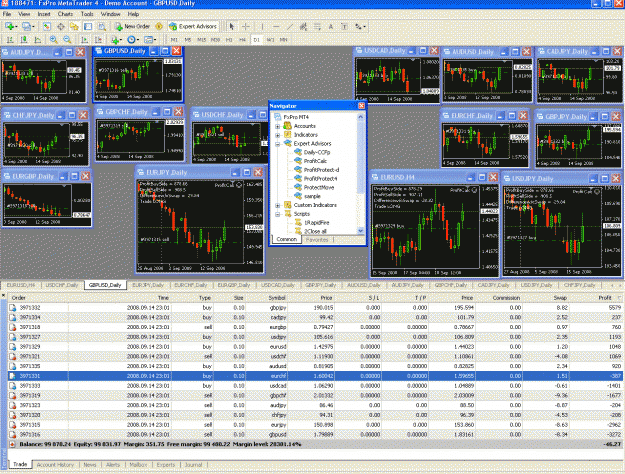
Task: Click the zoom in magnifier icon
Action: pos(53,39)
